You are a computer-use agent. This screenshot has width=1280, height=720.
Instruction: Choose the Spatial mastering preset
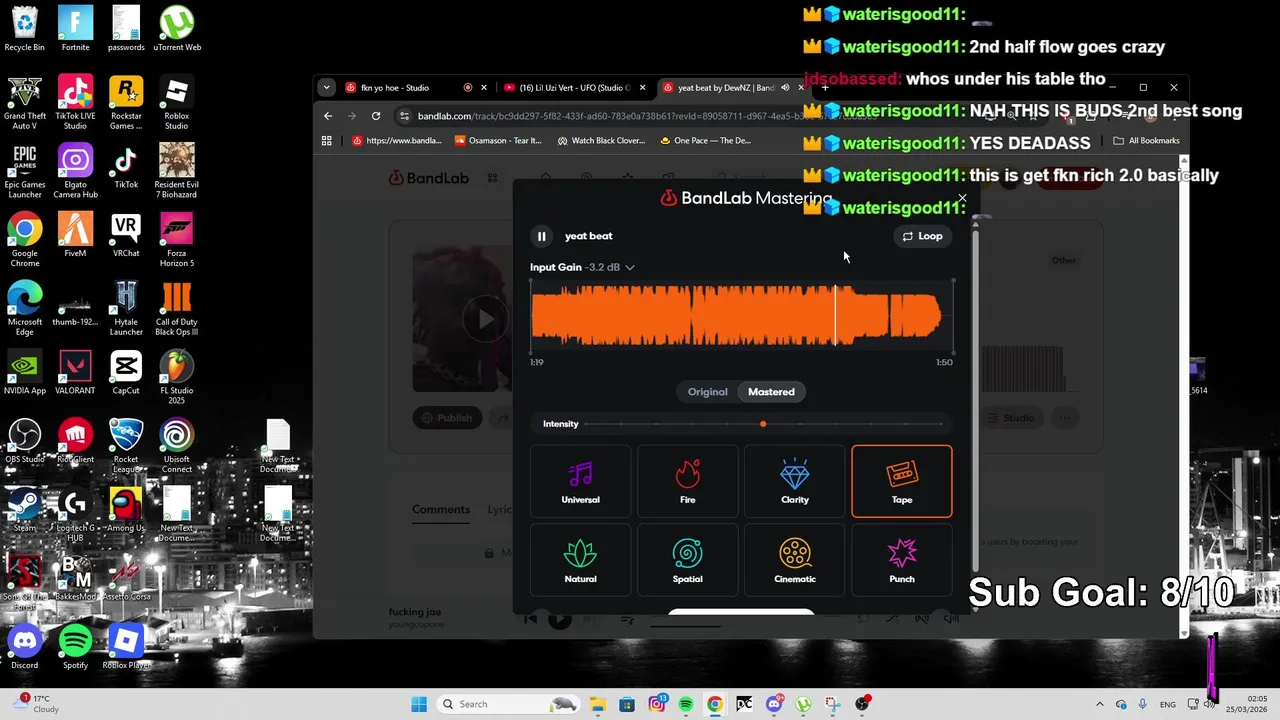point(687,560)
